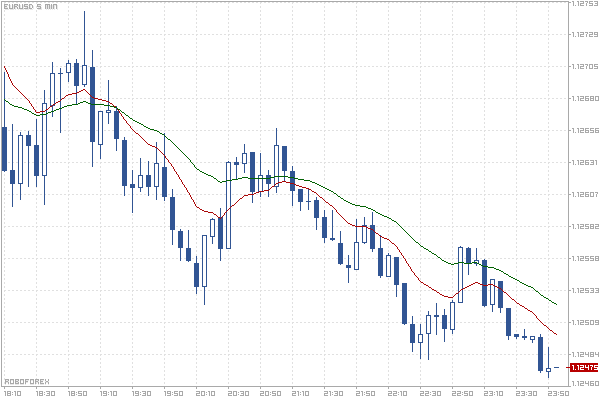The image size is (600, 400).
Task: Click the 1.12705 price level label
Action: [585, 67]
